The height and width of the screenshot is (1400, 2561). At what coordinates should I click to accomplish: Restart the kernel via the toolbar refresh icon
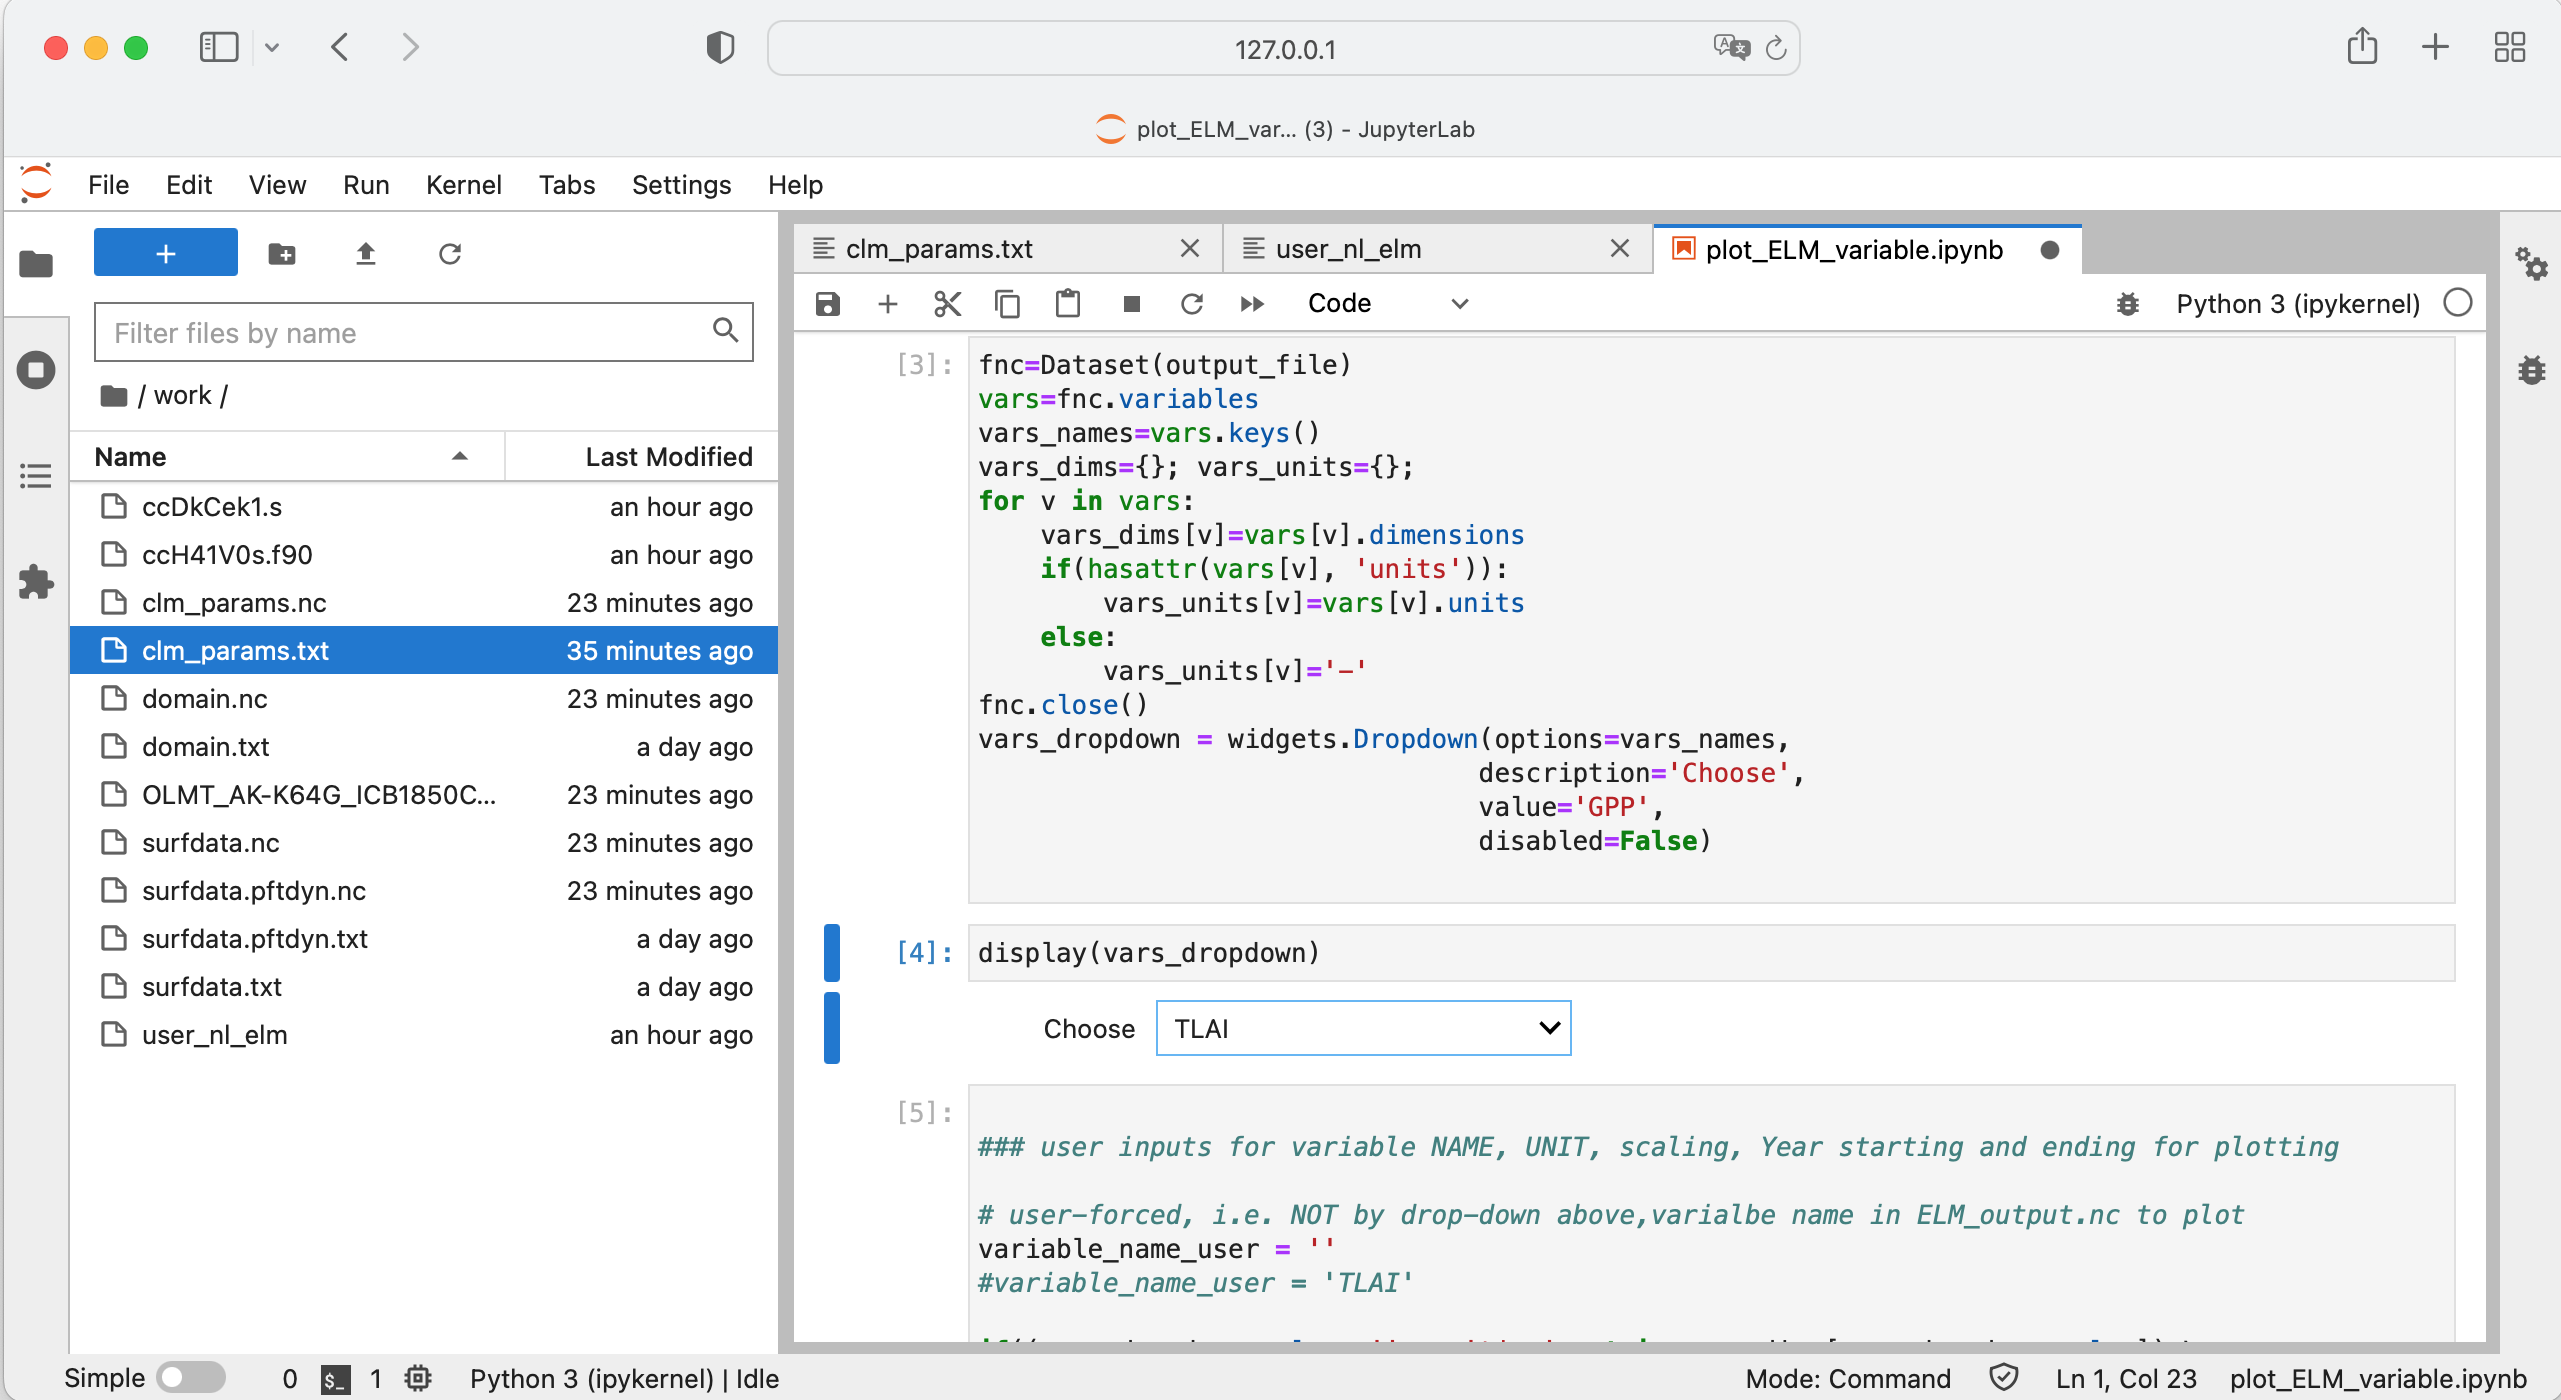1191,304
